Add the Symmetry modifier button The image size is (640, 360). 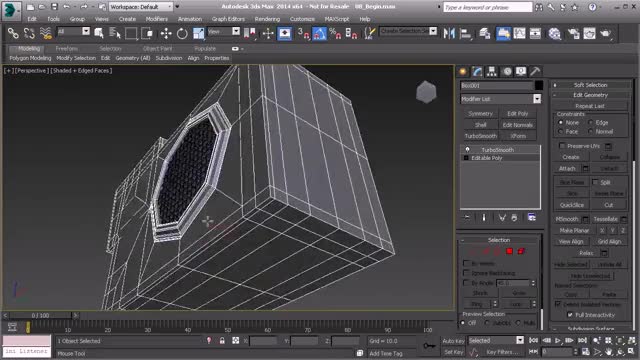[x=480, y=113]
